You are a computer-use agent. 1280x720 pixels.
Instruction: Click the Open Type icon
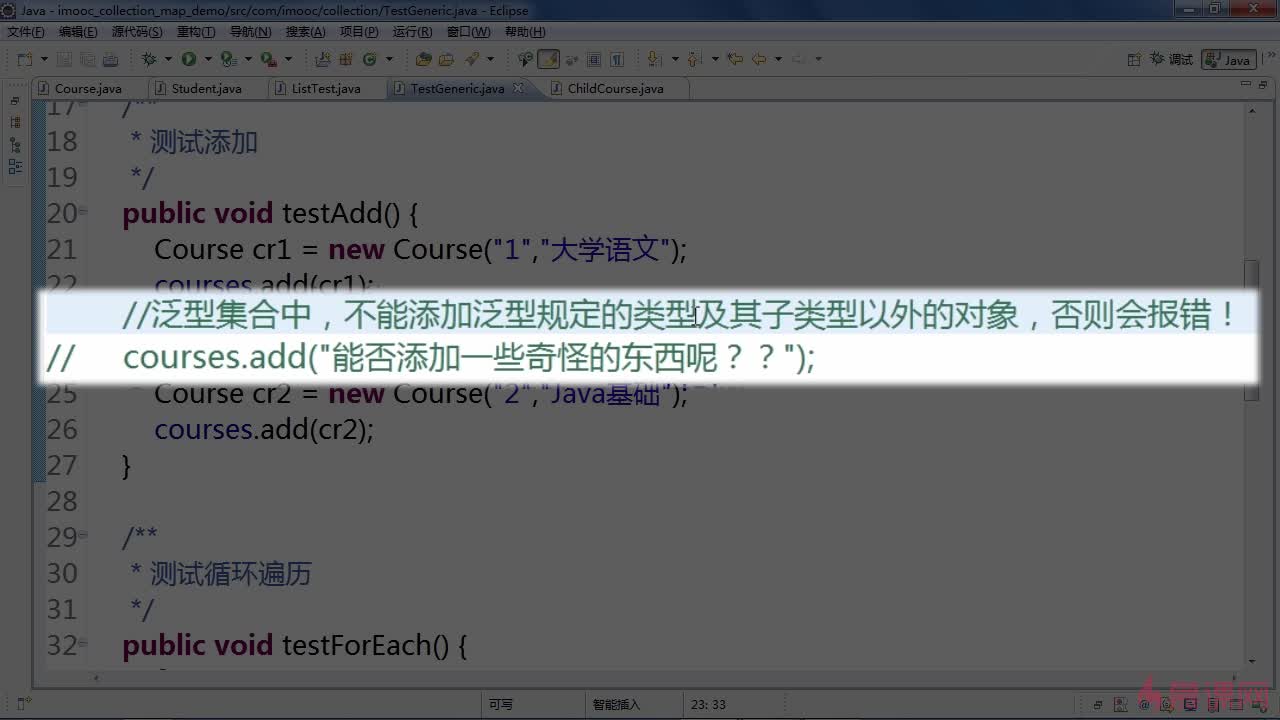[423, 59]
